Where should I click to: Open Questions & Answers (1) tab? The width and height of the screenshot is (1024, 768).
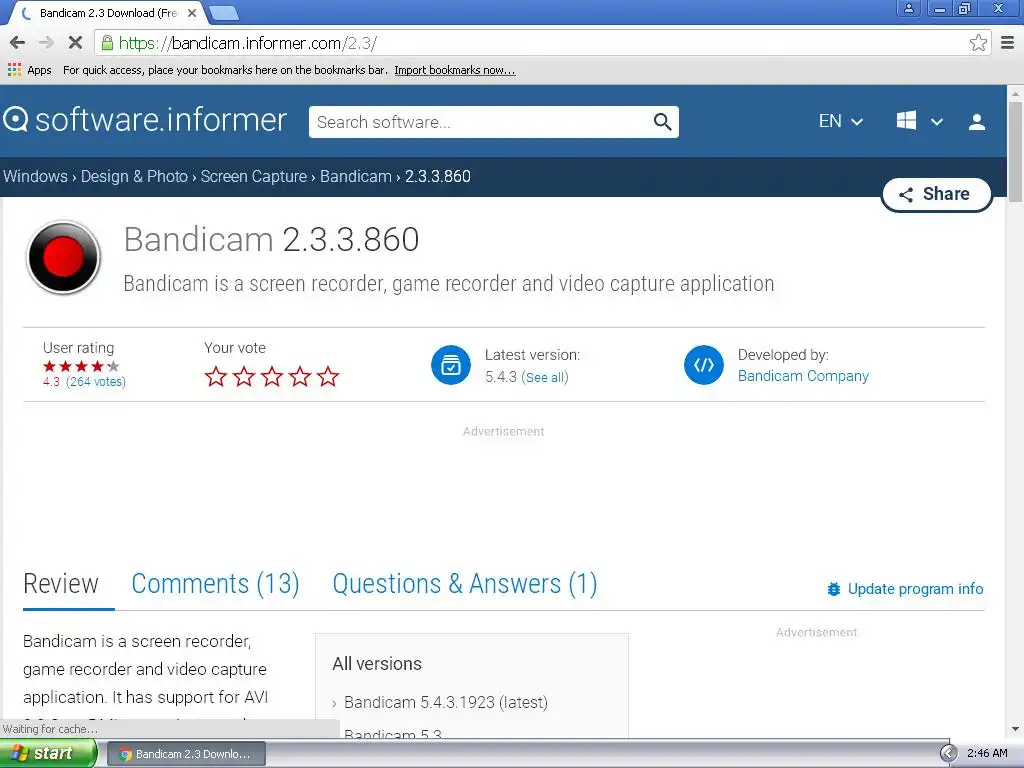click(465, 584)
